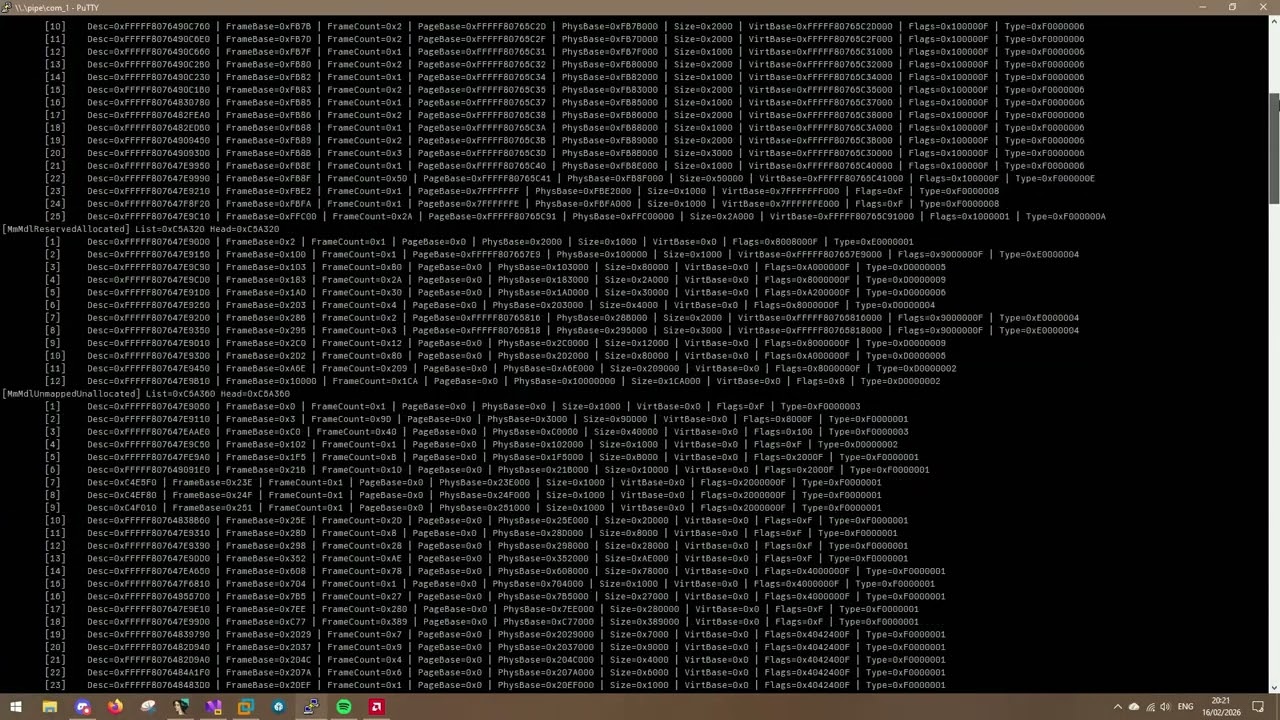Click Size=0x389000 value
1280x720 pixels.
click(x=644, y=622)
